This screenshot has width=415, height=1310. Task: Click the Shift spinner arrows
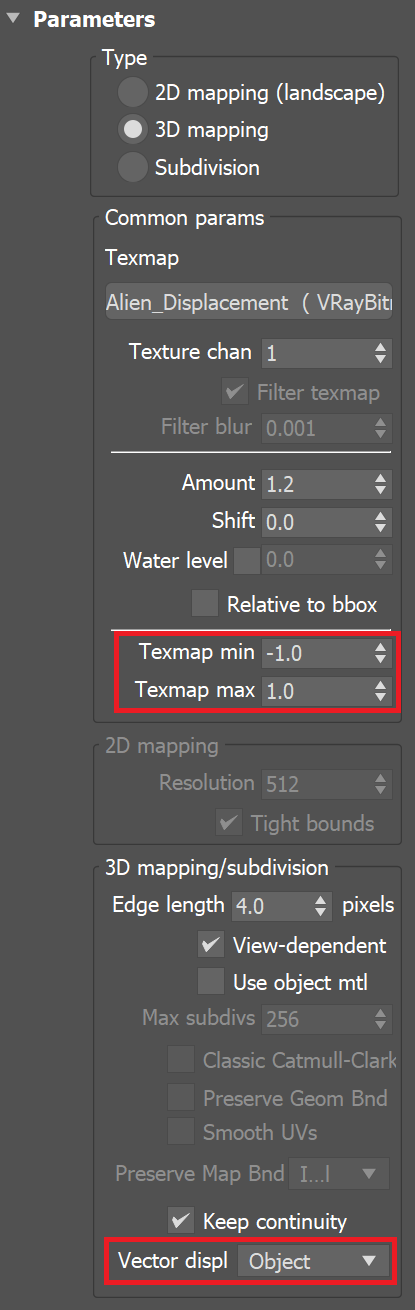tap(380, 522)
